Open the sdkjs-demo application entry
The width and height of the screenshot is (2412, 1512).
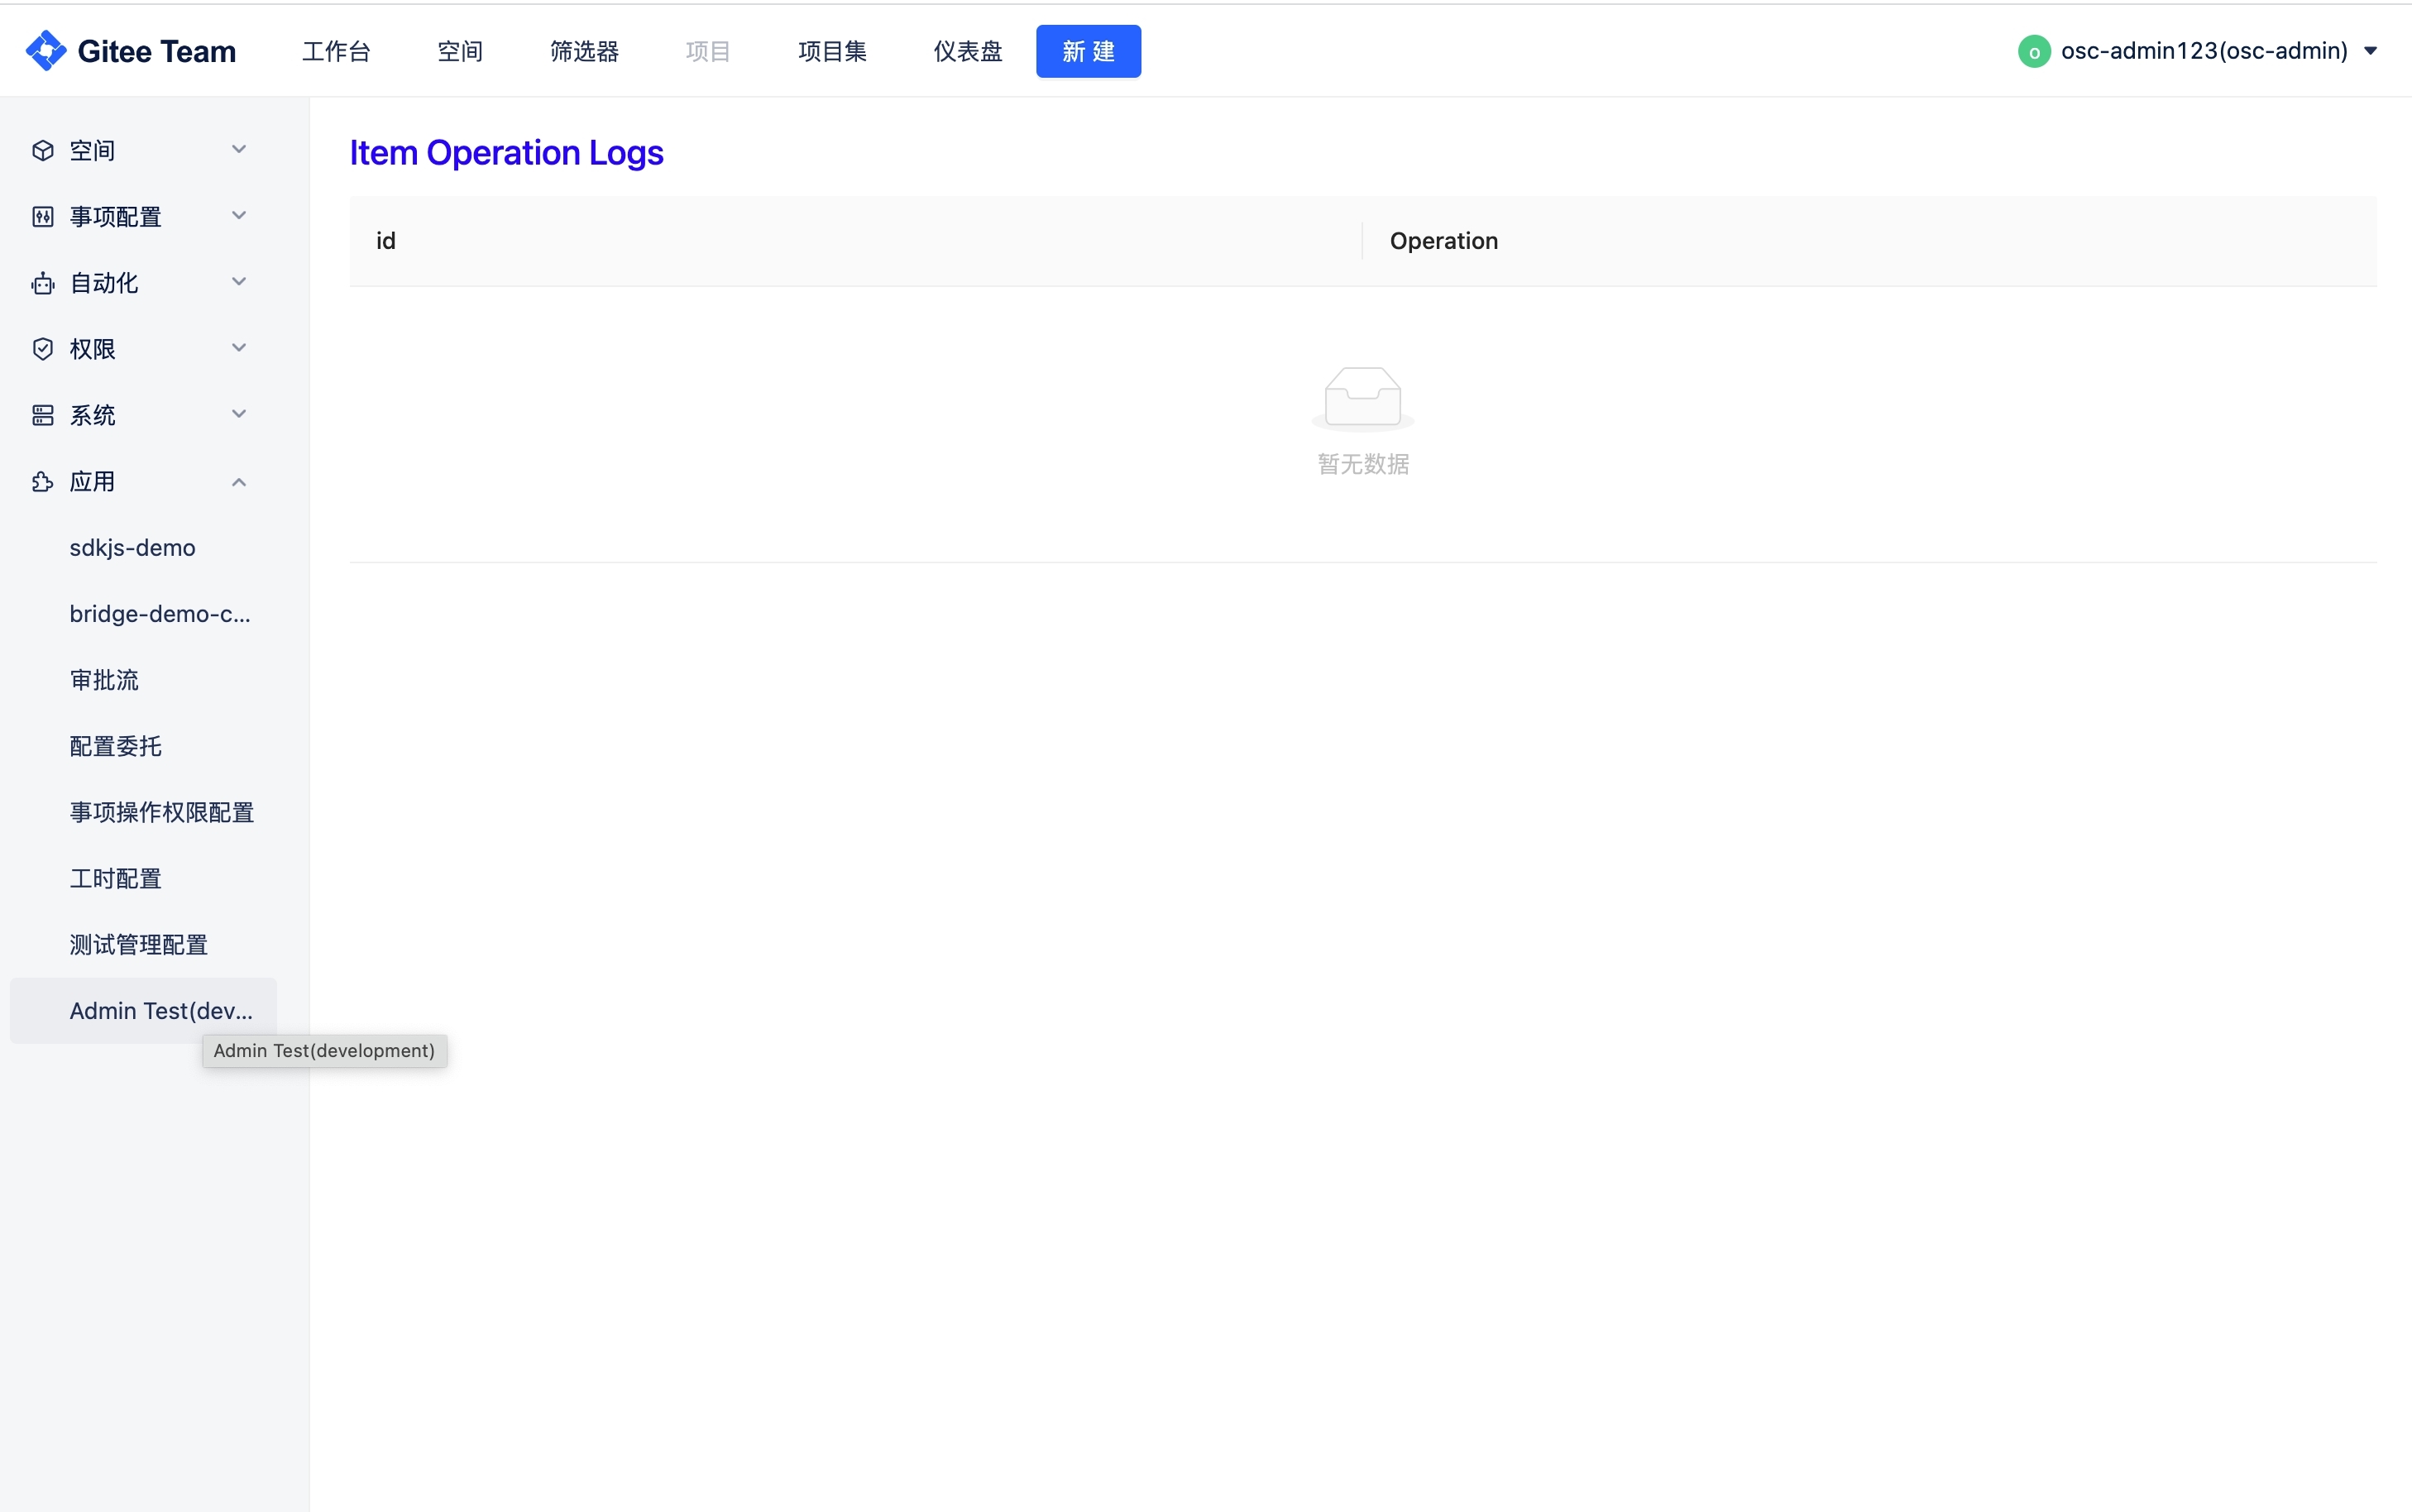coord(132,548)
